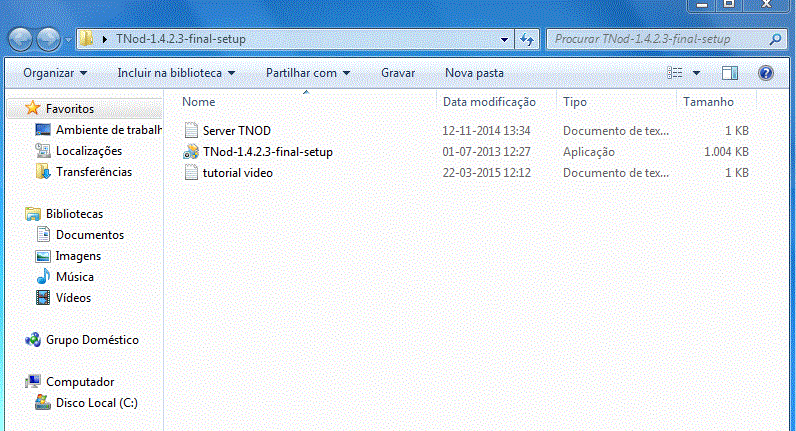Click the Grupo Doméstico icon
This screenshot has height=431, width=796.
click(x=33, y=340)
